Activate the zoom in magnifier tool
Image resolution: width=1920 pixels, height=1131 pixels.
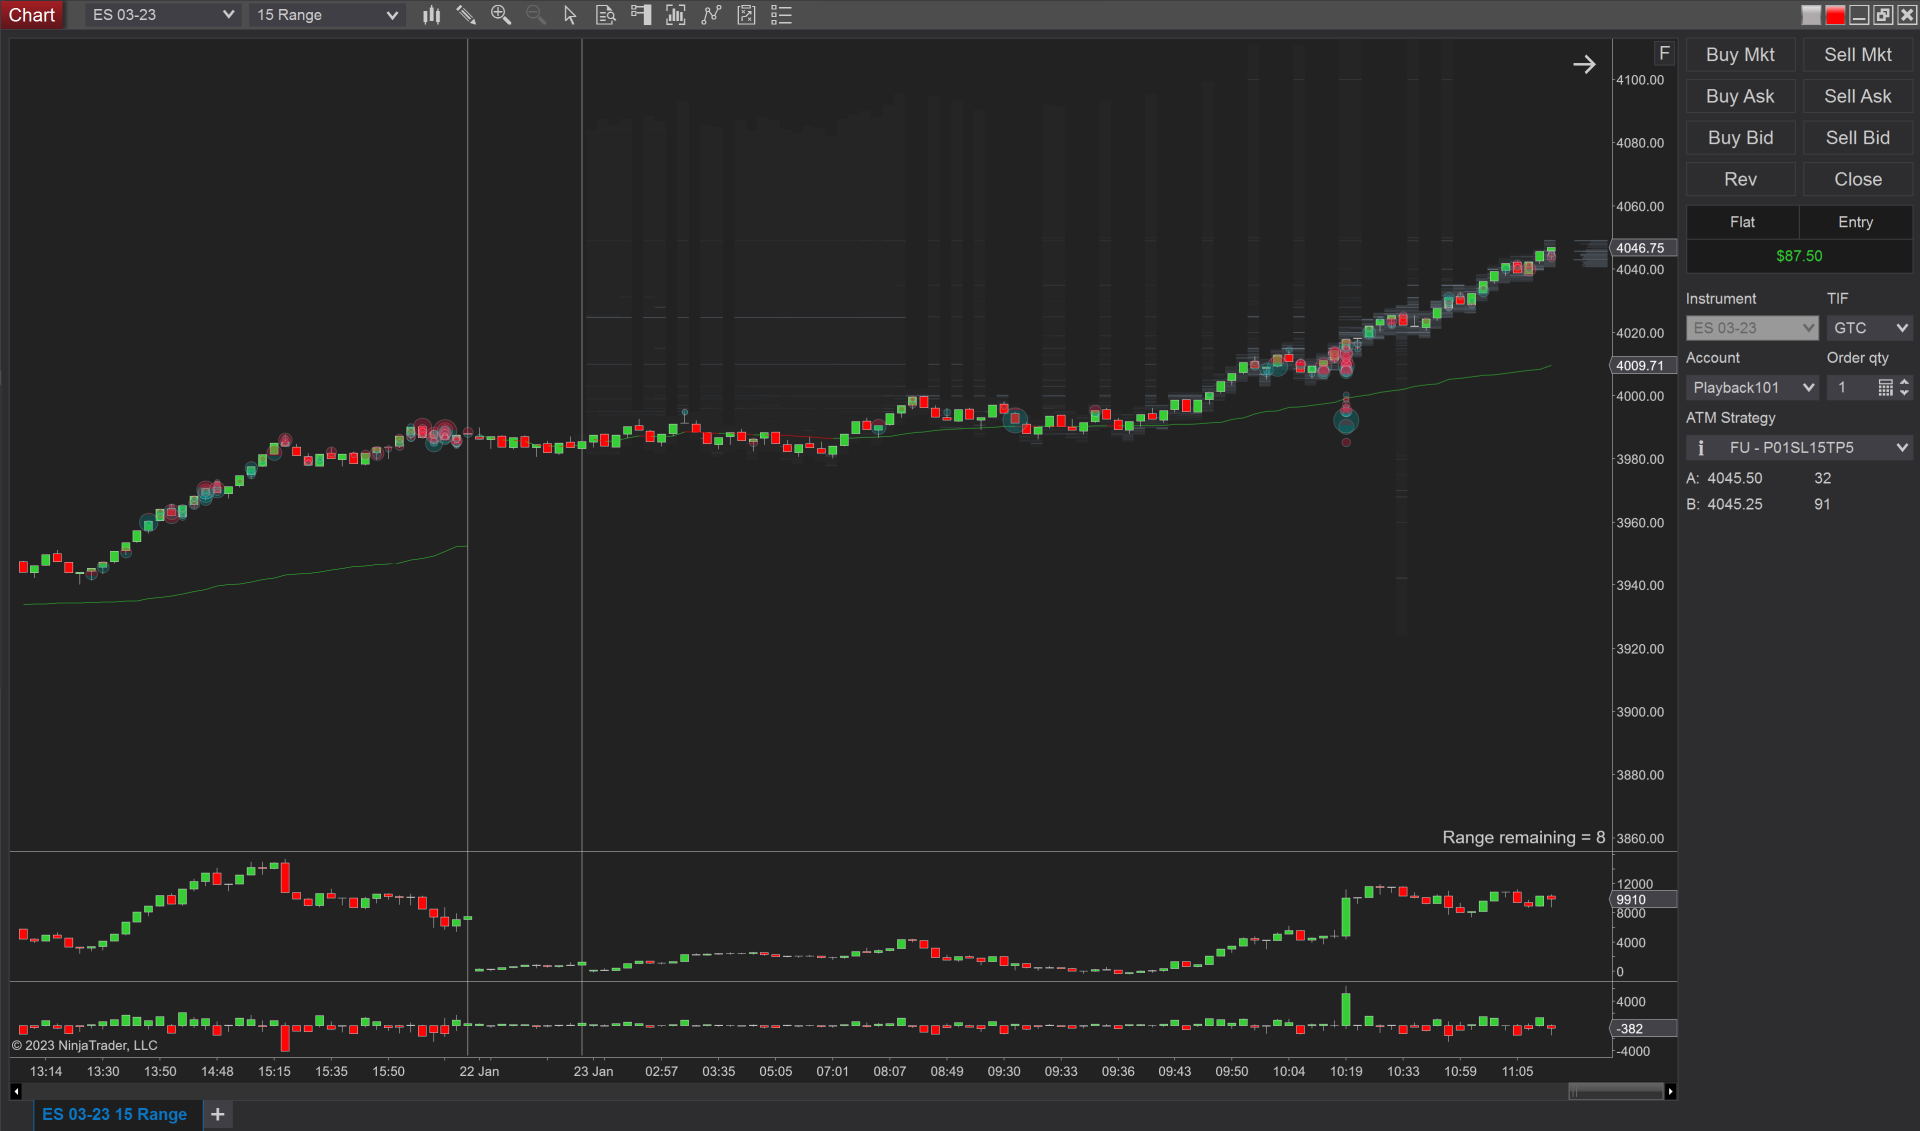(x=501, y=15)
